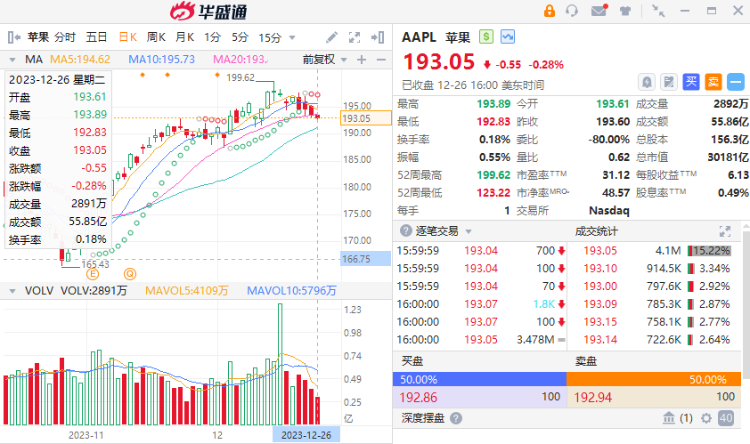The height and width of the screenshot is (444, 750).
Task: Open help for 深度摆盘
Action: pos(456,419)
